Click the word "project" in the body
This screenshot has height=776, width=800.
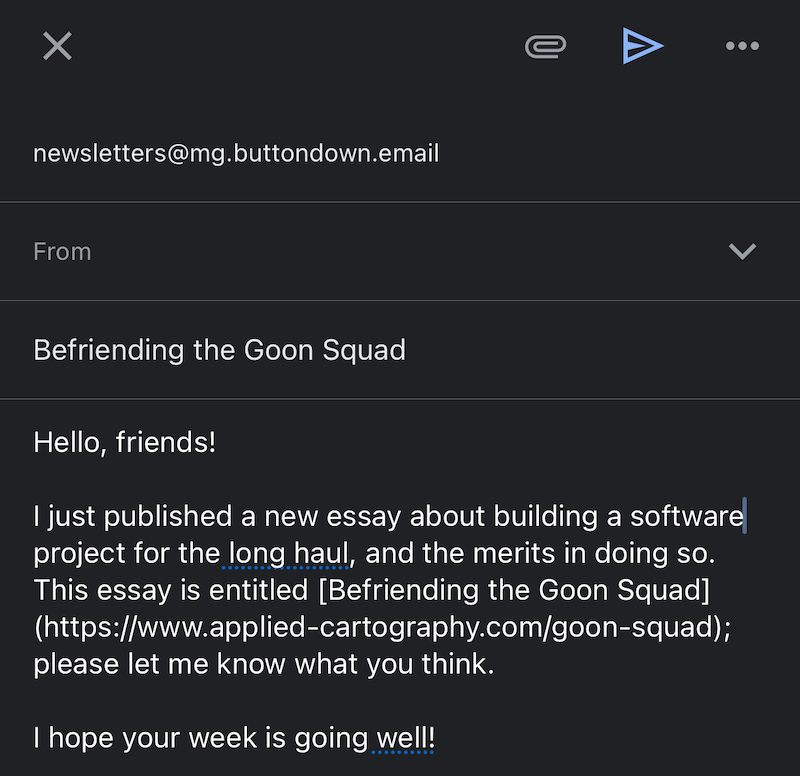pyautogui.click(x=82, y=552)
